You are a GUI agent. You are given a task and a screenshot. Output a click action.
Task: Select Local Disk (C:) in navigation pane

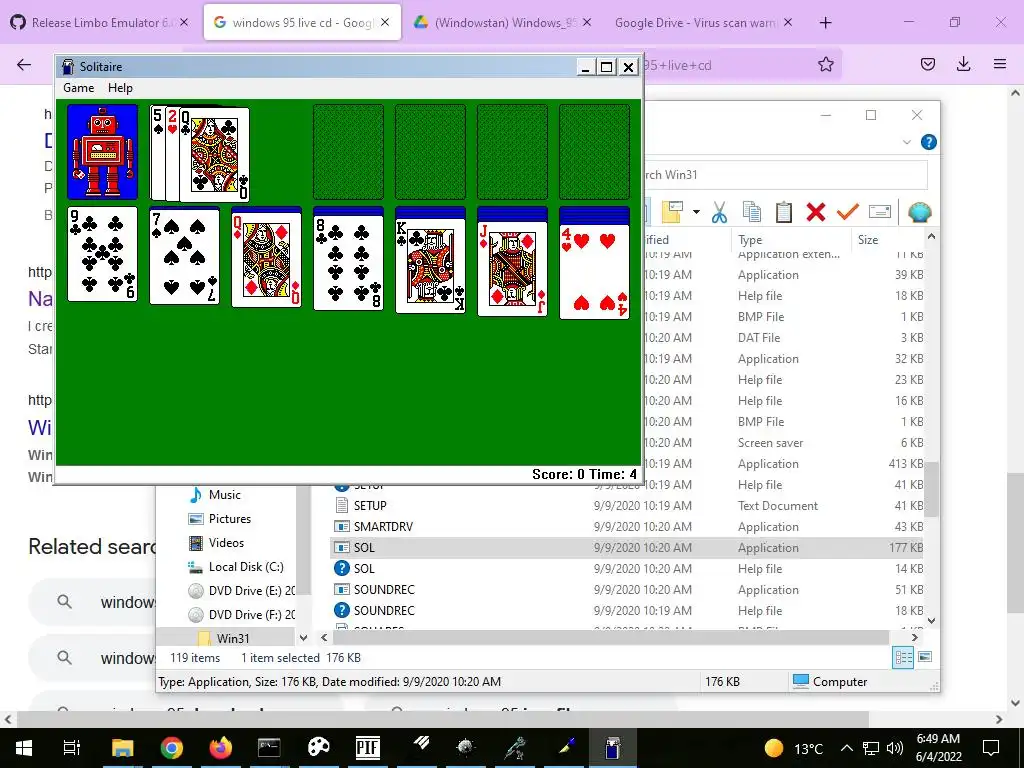[246, 567]
